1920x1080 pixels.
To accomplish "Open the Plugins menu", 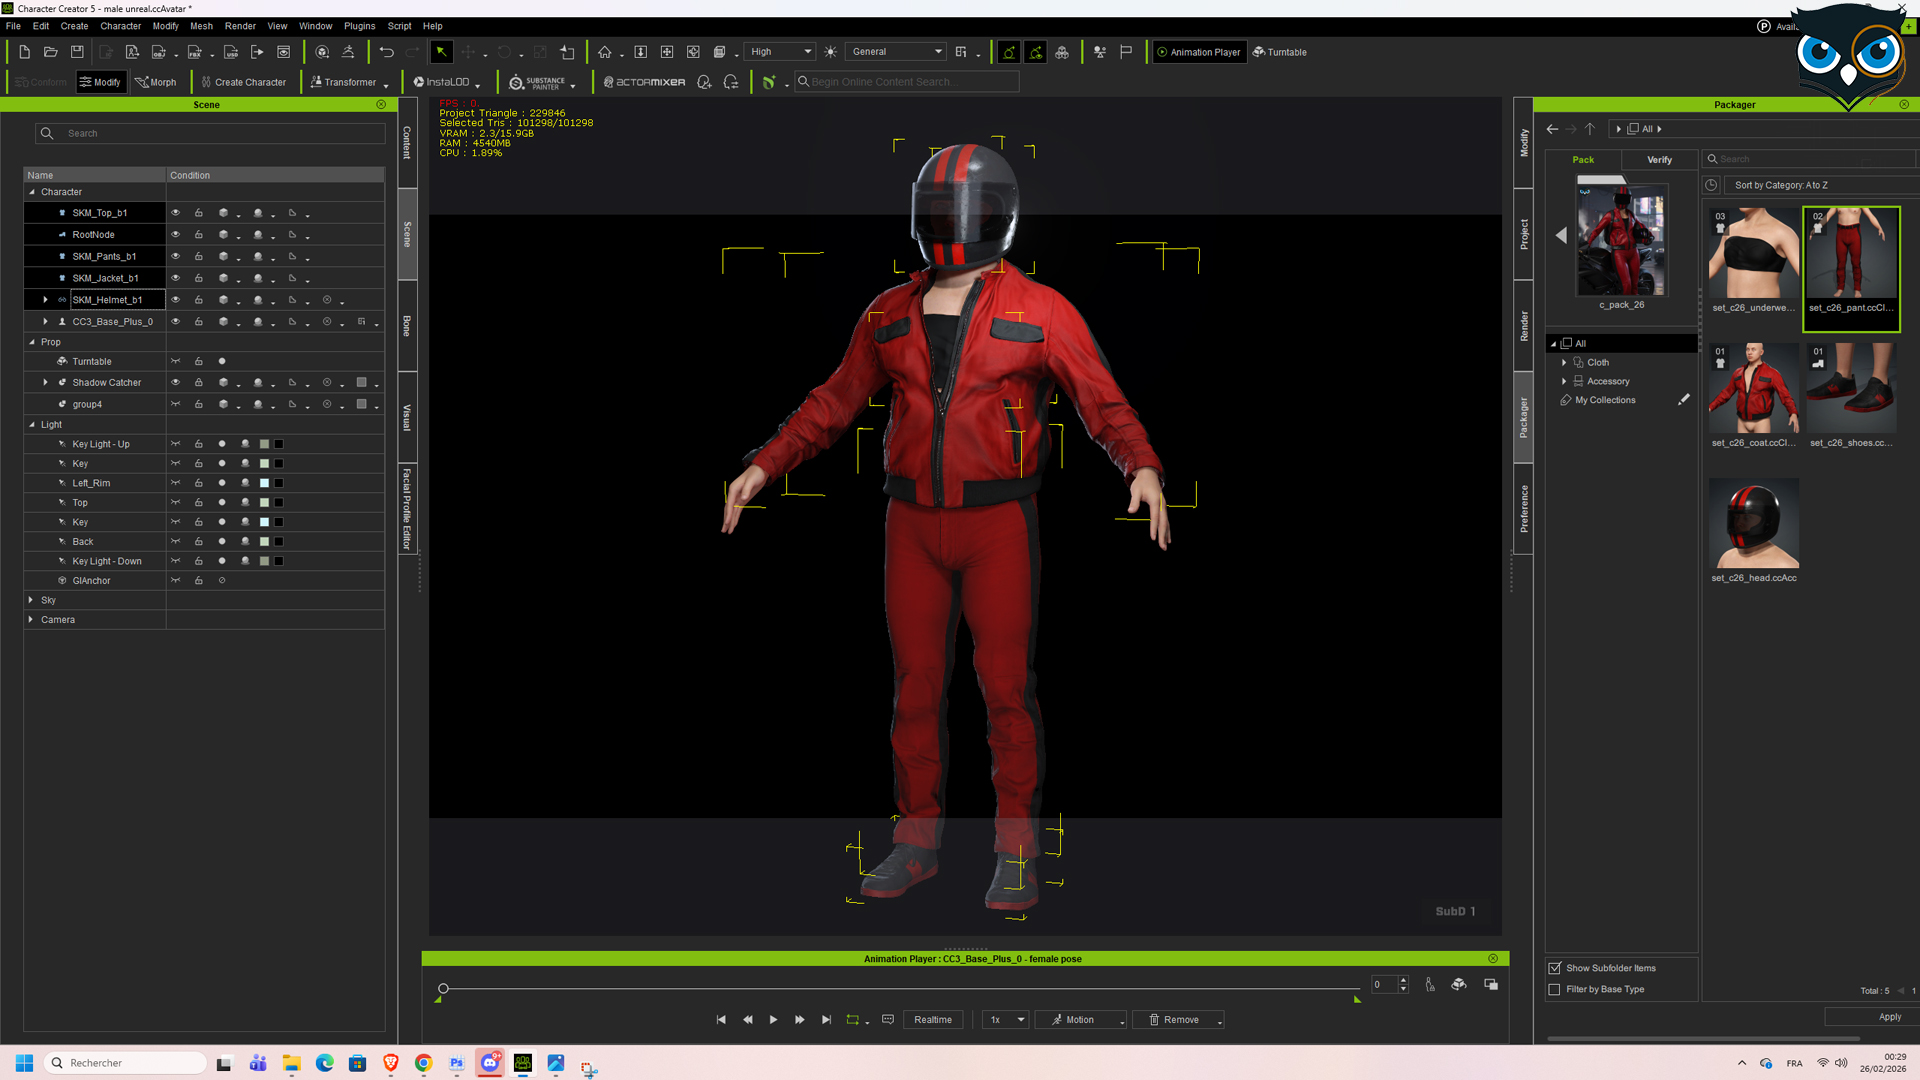I will click(359, 26).
